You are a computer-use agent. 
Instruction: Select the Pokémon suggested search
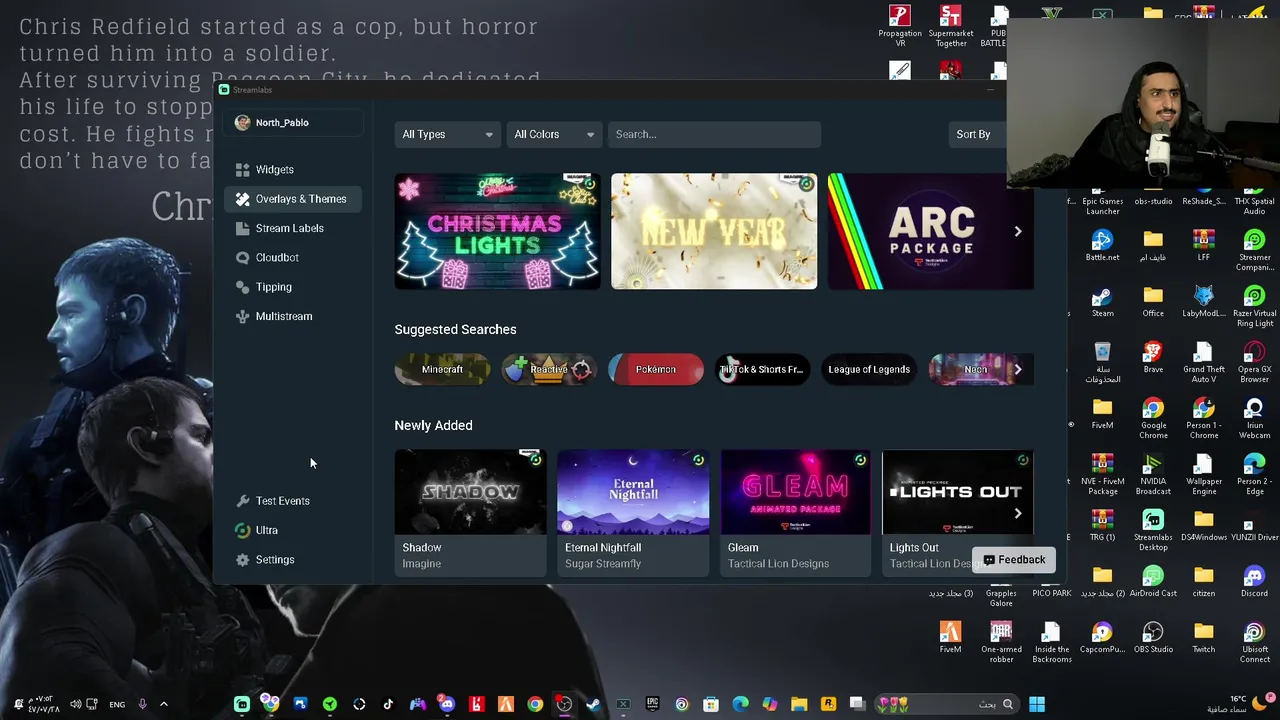click(656, 369)
